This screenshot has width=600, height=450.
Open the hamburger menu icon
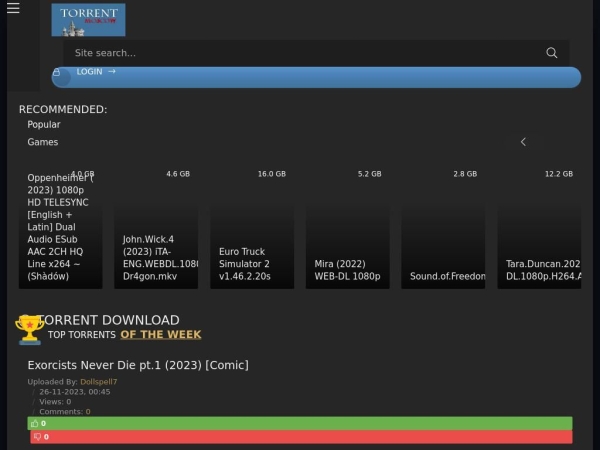[12, 8]
